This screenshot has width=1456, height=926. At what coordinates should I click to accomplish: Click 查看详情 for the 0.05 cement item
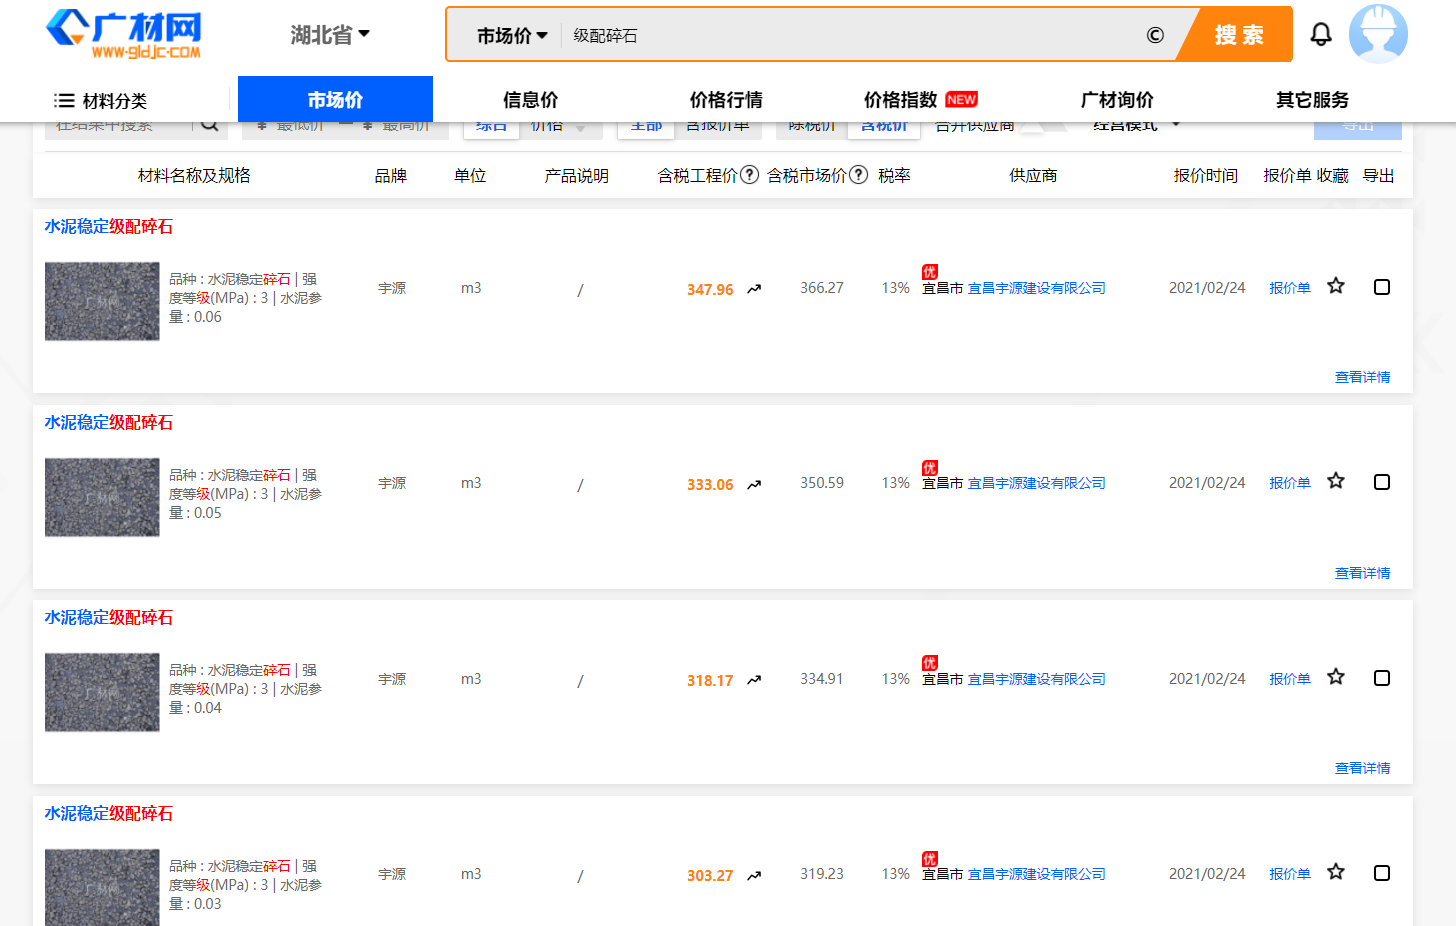[1362, 573]
